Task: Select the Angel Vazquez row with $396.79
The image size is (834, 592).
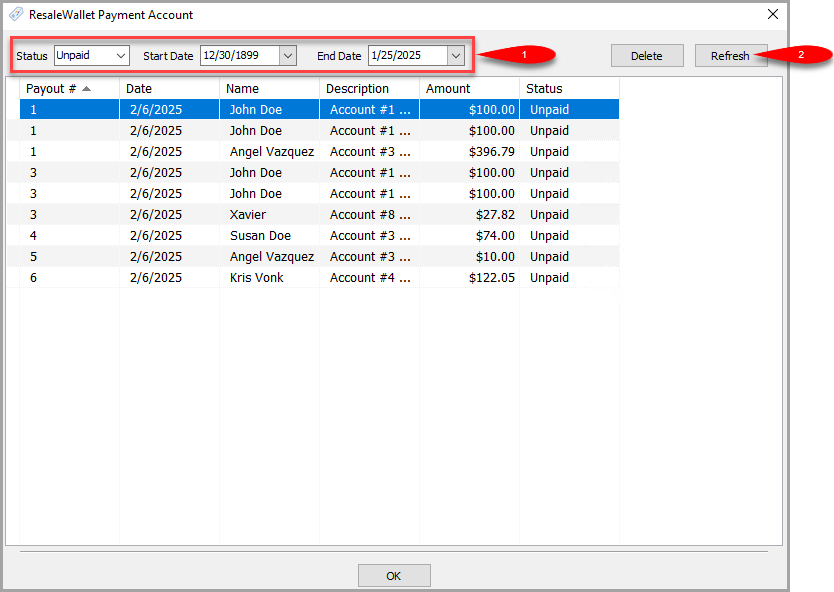Action: click(x=319, y=152)
